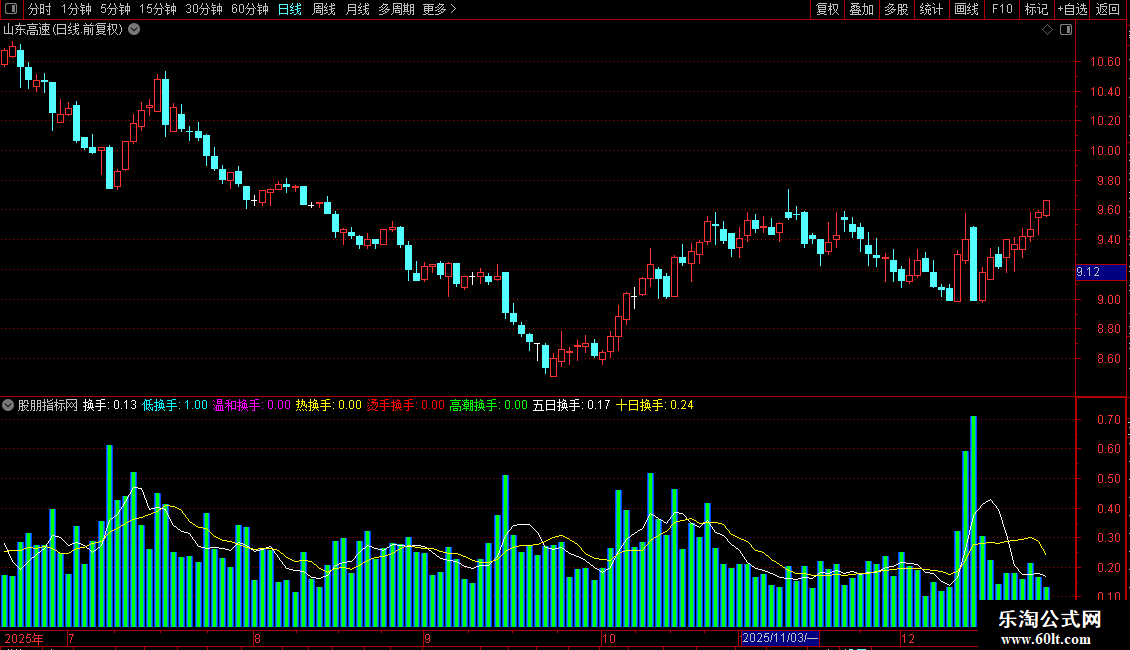Viewport: 1130px width, 650px height.
Task: Click month 12 on the time axis
Action: (x=908, y=638)
